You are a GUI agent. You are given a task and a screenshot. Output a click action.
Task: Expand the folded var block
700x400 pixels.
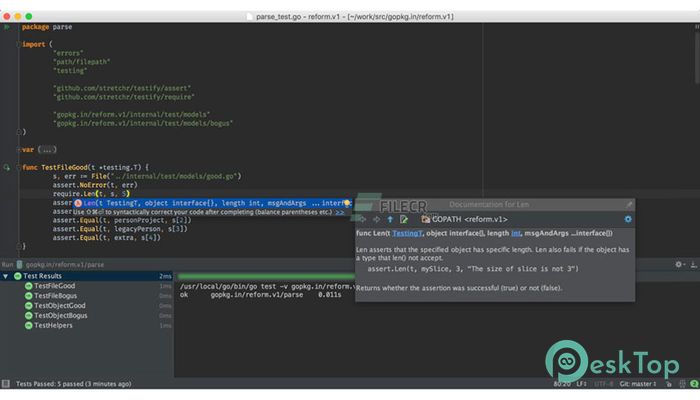[x=19, y=150]
